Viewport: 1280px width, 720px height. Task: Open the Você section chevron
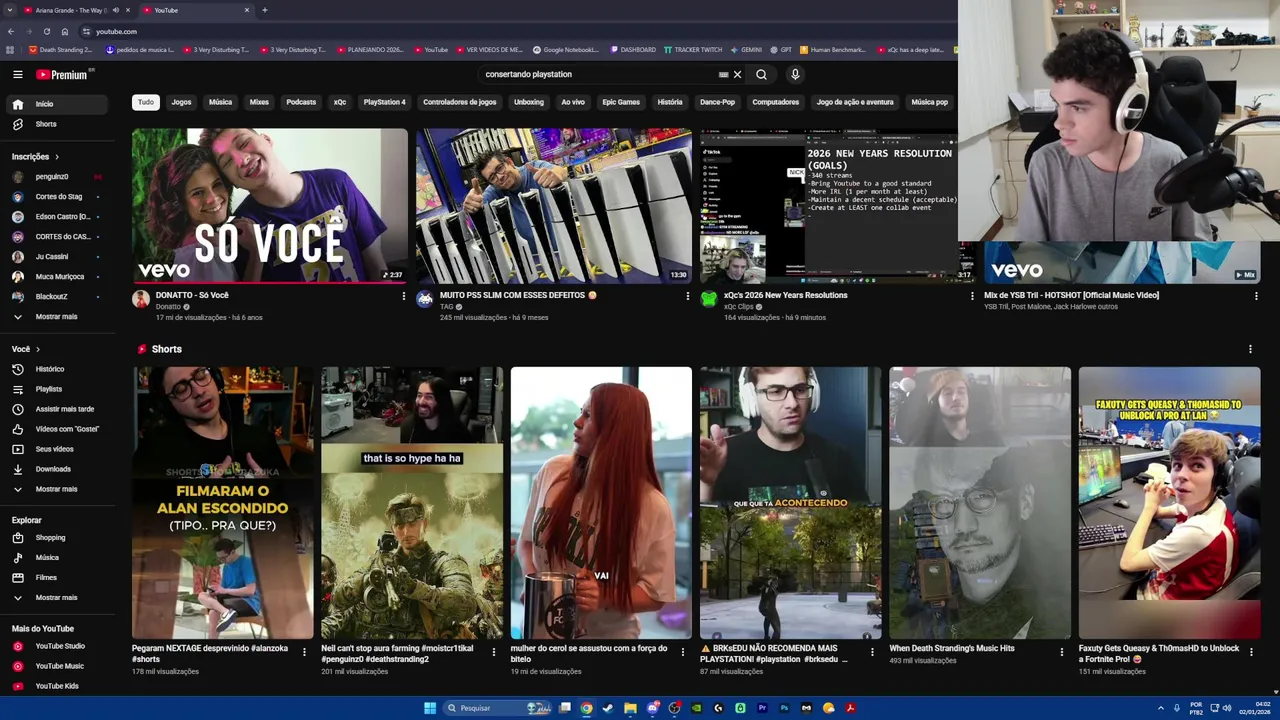coord(38,349)
